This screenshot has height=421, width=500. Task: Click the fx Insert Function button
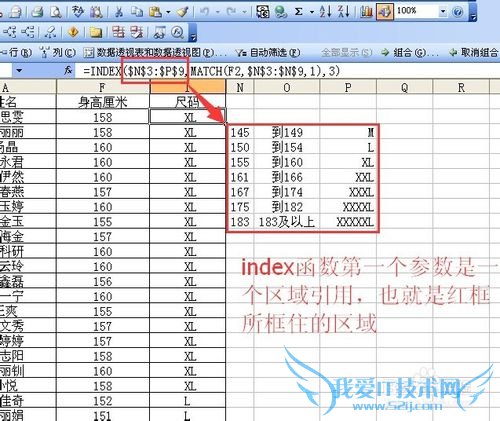coord(68,70)
